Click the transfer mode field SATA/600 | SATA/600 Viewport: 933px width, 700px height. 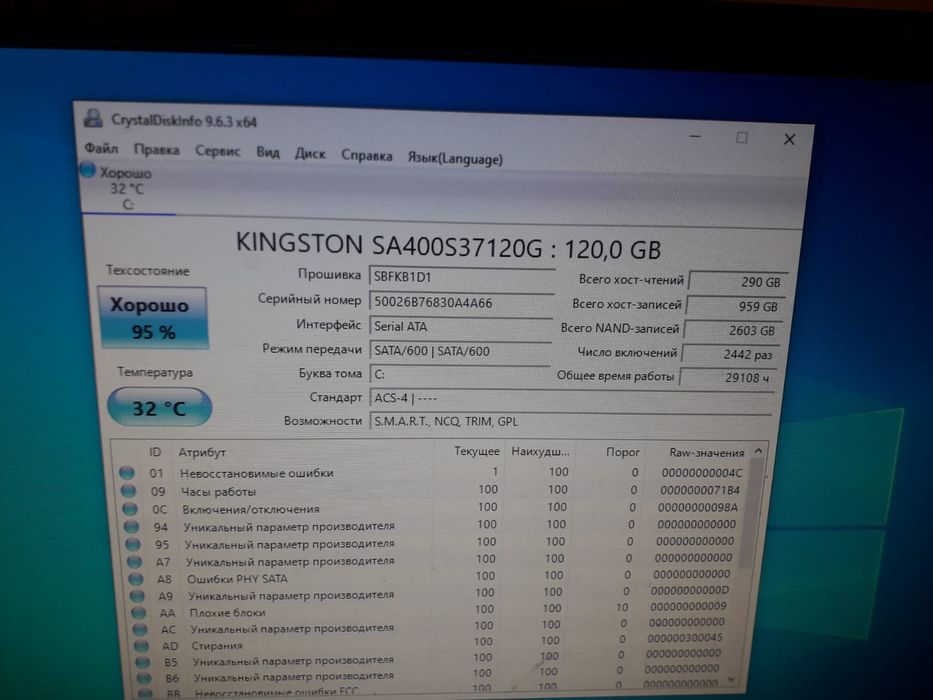pyautogui.click(x=459, y=351)
